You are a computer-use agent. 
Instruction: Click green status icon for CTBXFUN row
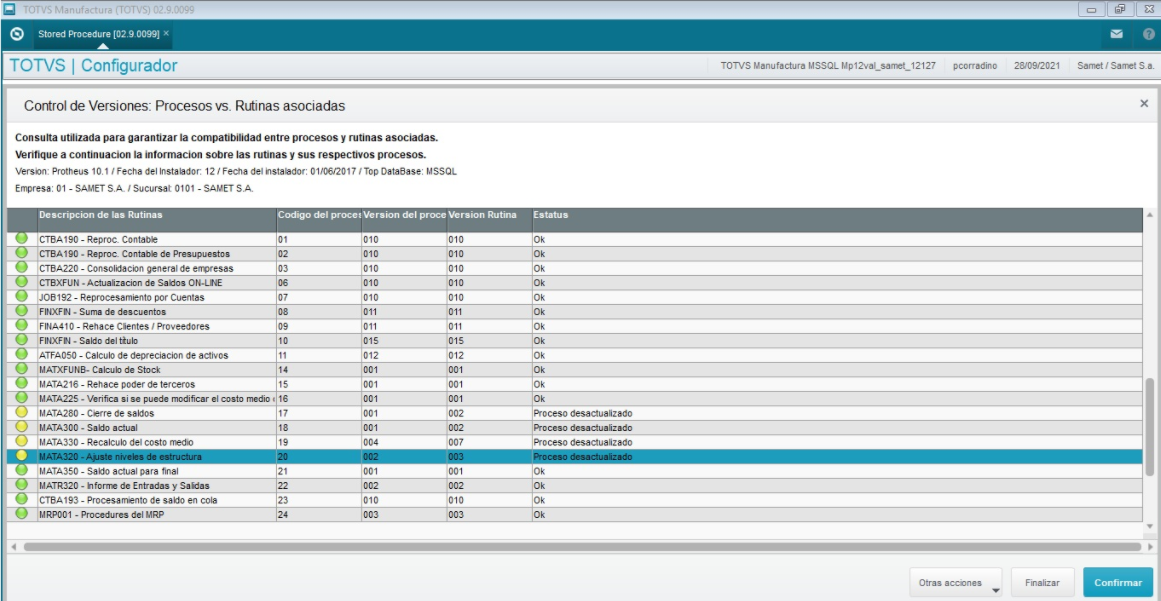(21, 282)
